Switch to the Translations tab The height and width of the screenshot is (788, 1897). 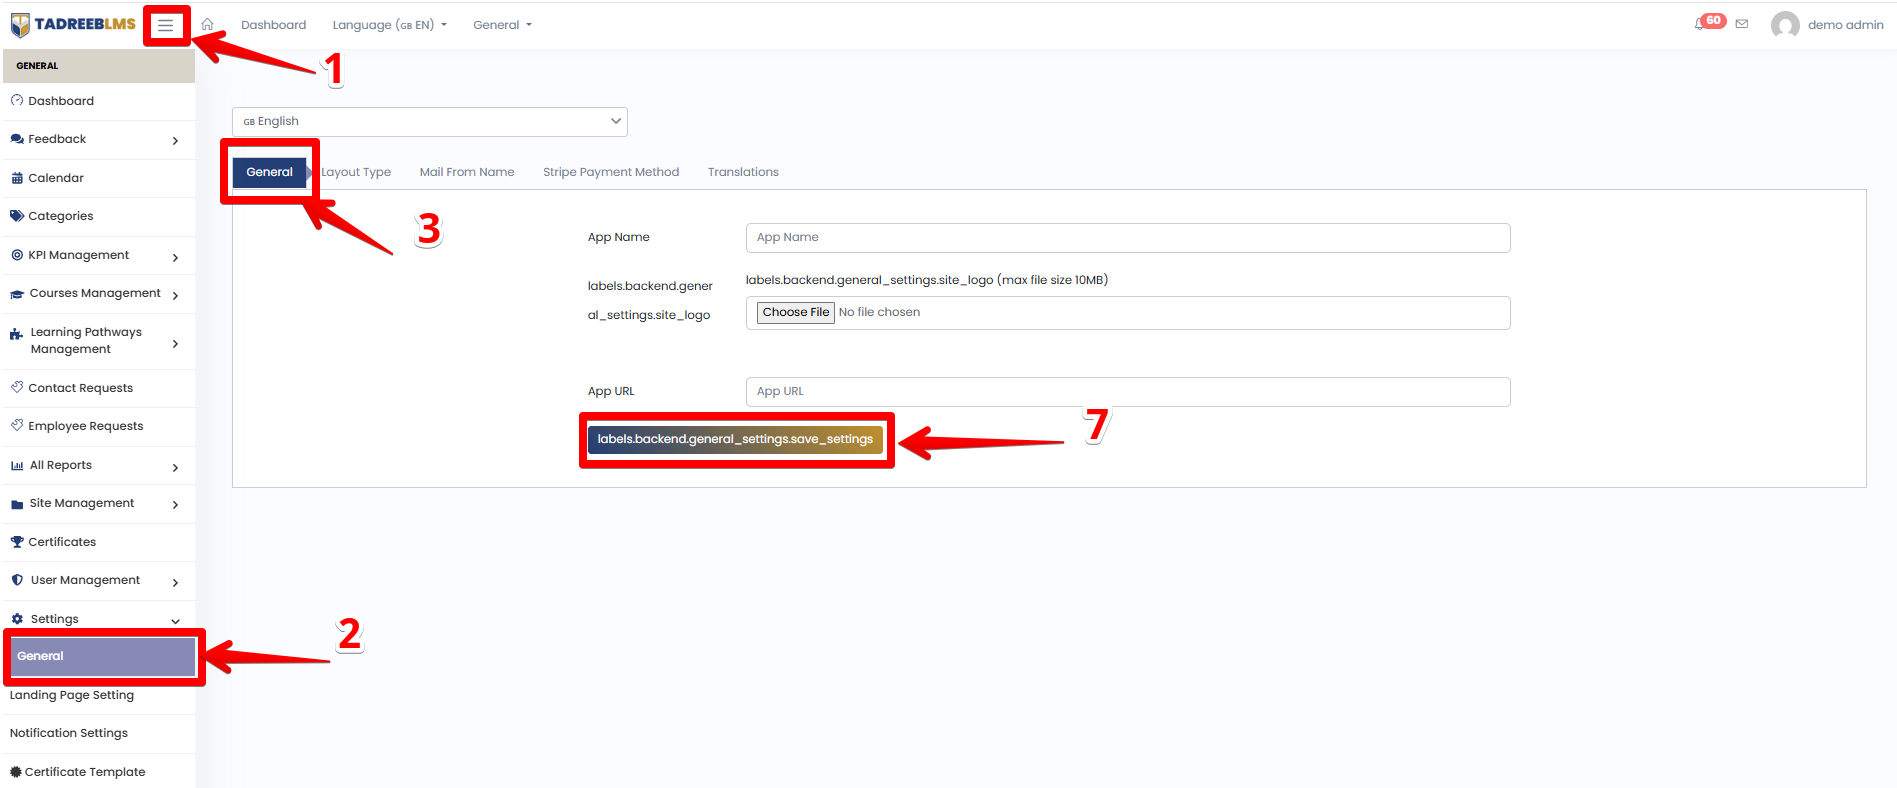tap(743, 172)
